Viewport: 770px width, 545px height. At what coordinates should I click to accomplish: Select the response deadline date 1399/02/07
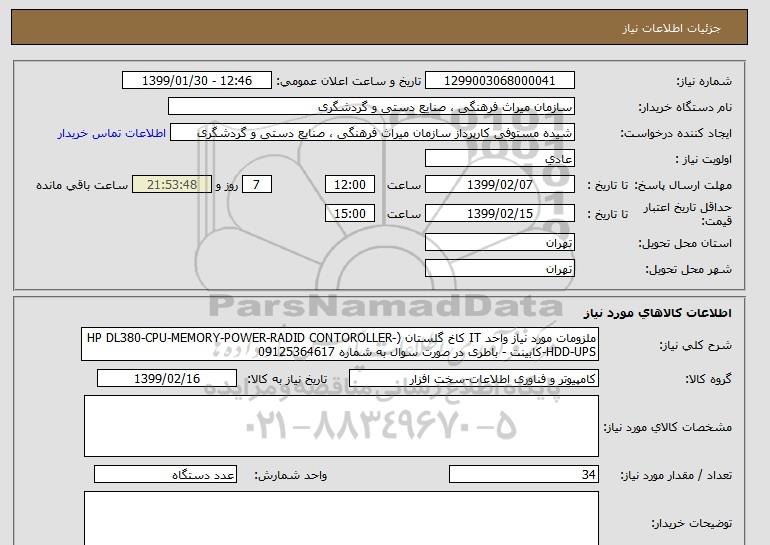click(x=499, y=185)
